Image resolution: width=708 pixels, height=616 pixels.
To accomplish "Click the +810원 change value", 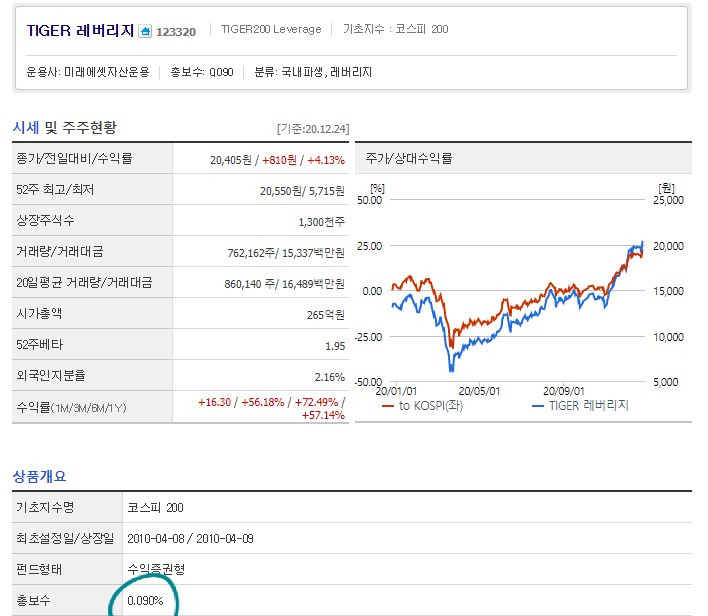I will [x=279, y=160].
